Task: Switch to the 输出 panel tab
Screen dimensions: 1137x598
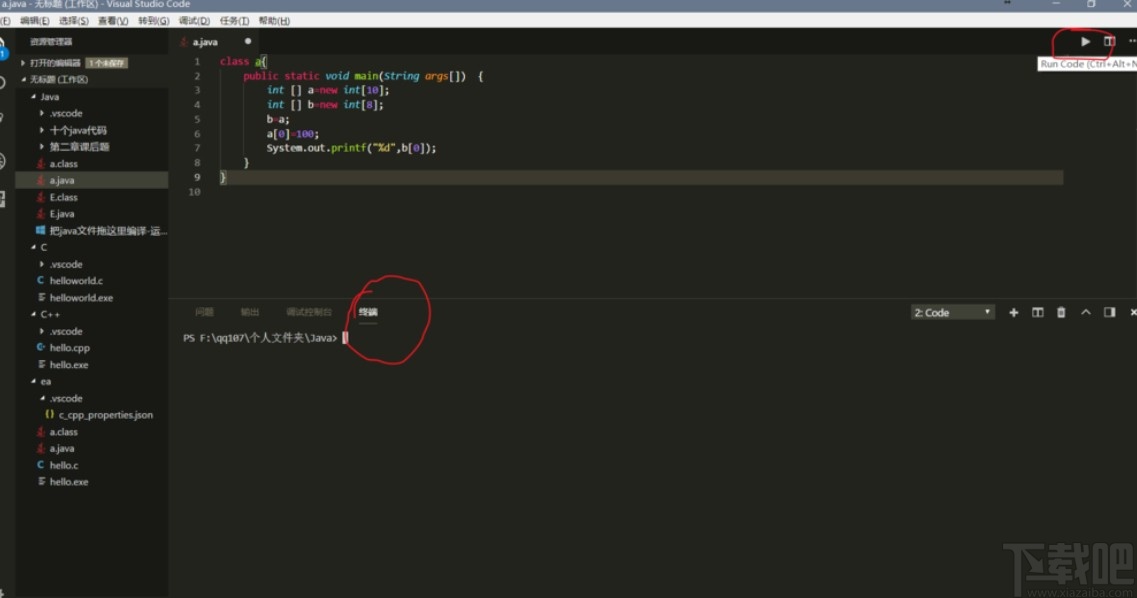Action: click(x=250, y=312)
